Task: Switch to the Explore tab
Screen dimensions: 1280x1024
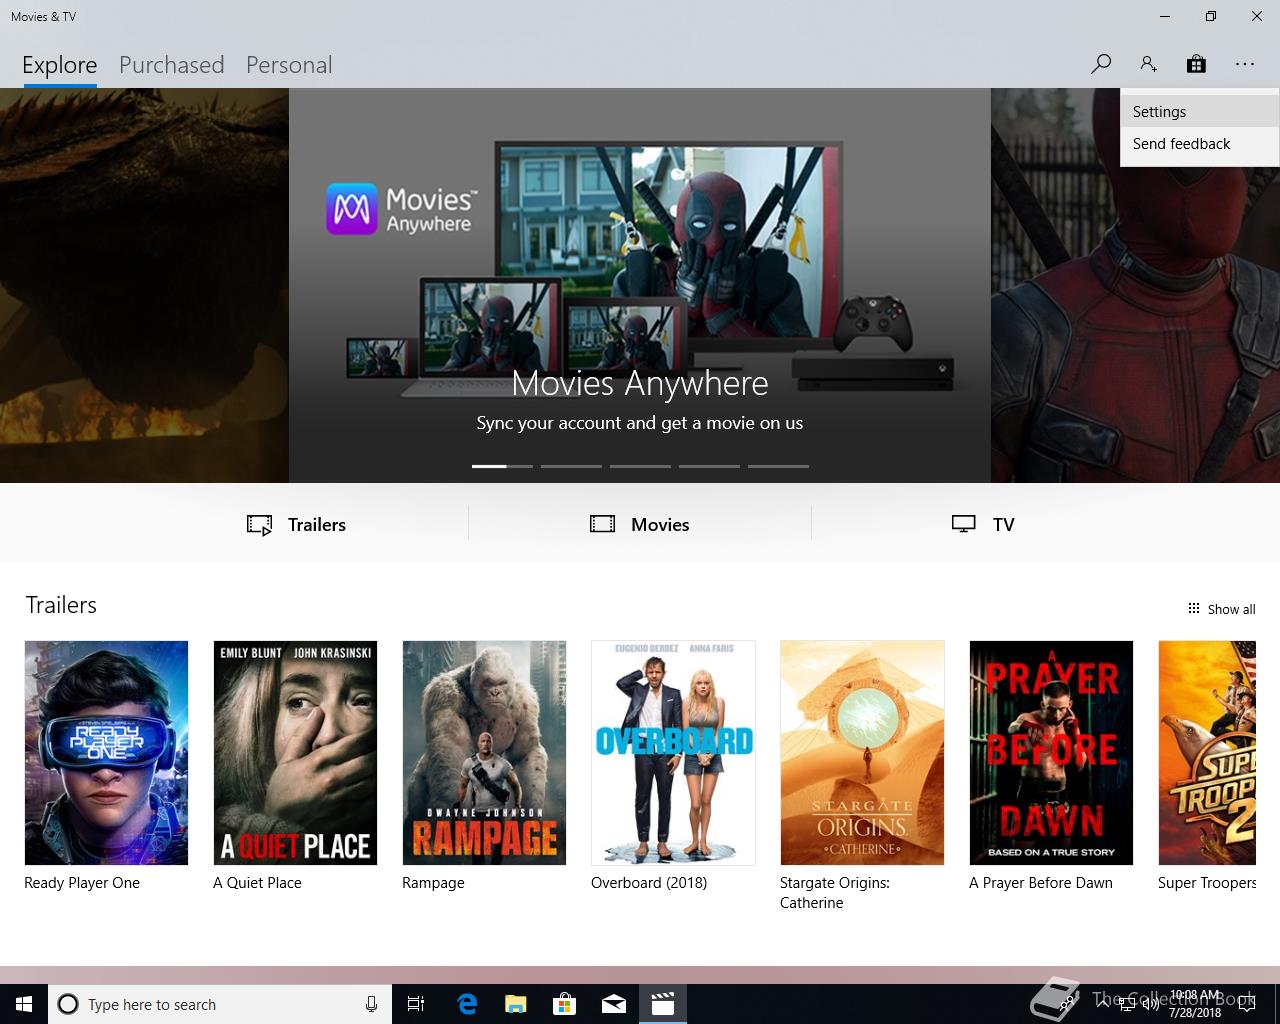Action: click(x=60, y=65)
